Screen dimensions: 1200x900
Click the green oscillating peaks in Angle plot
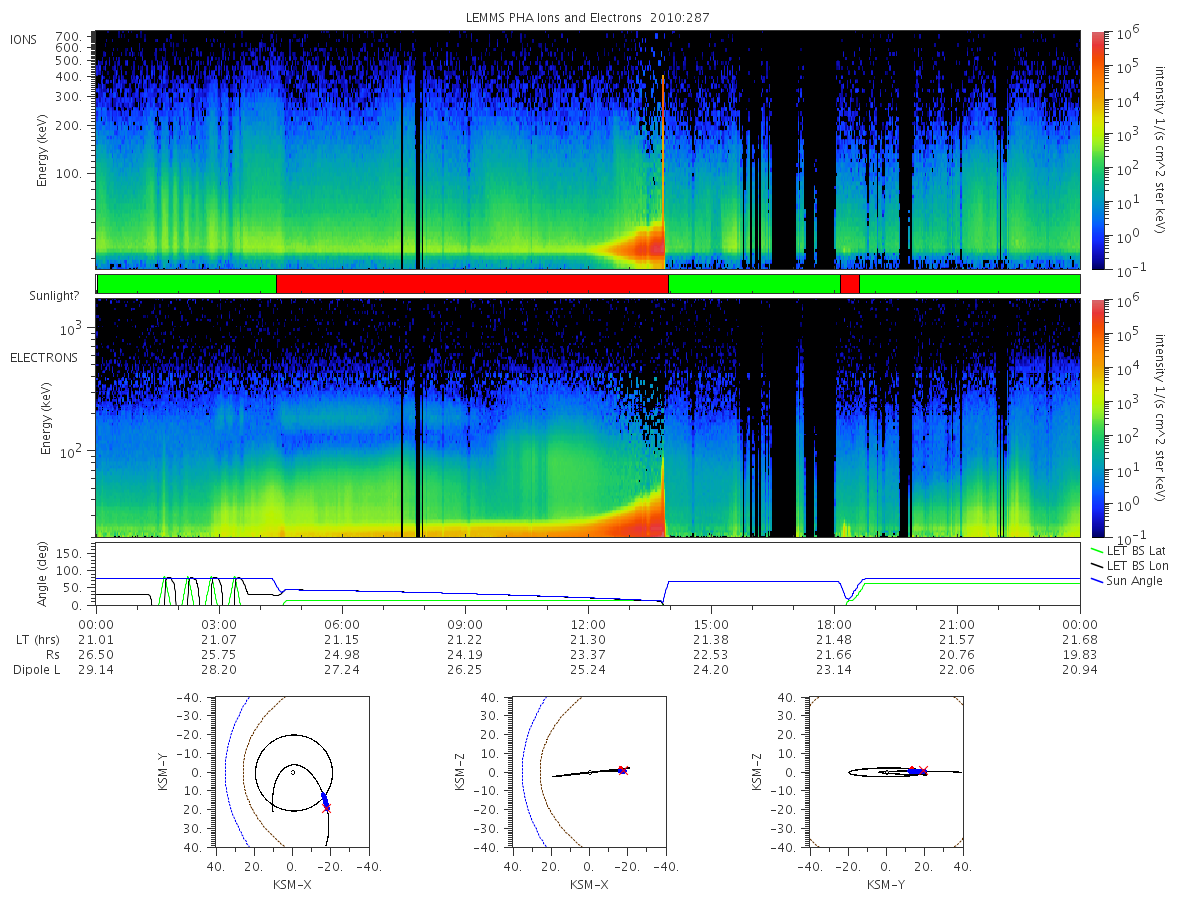click(200, 590)
